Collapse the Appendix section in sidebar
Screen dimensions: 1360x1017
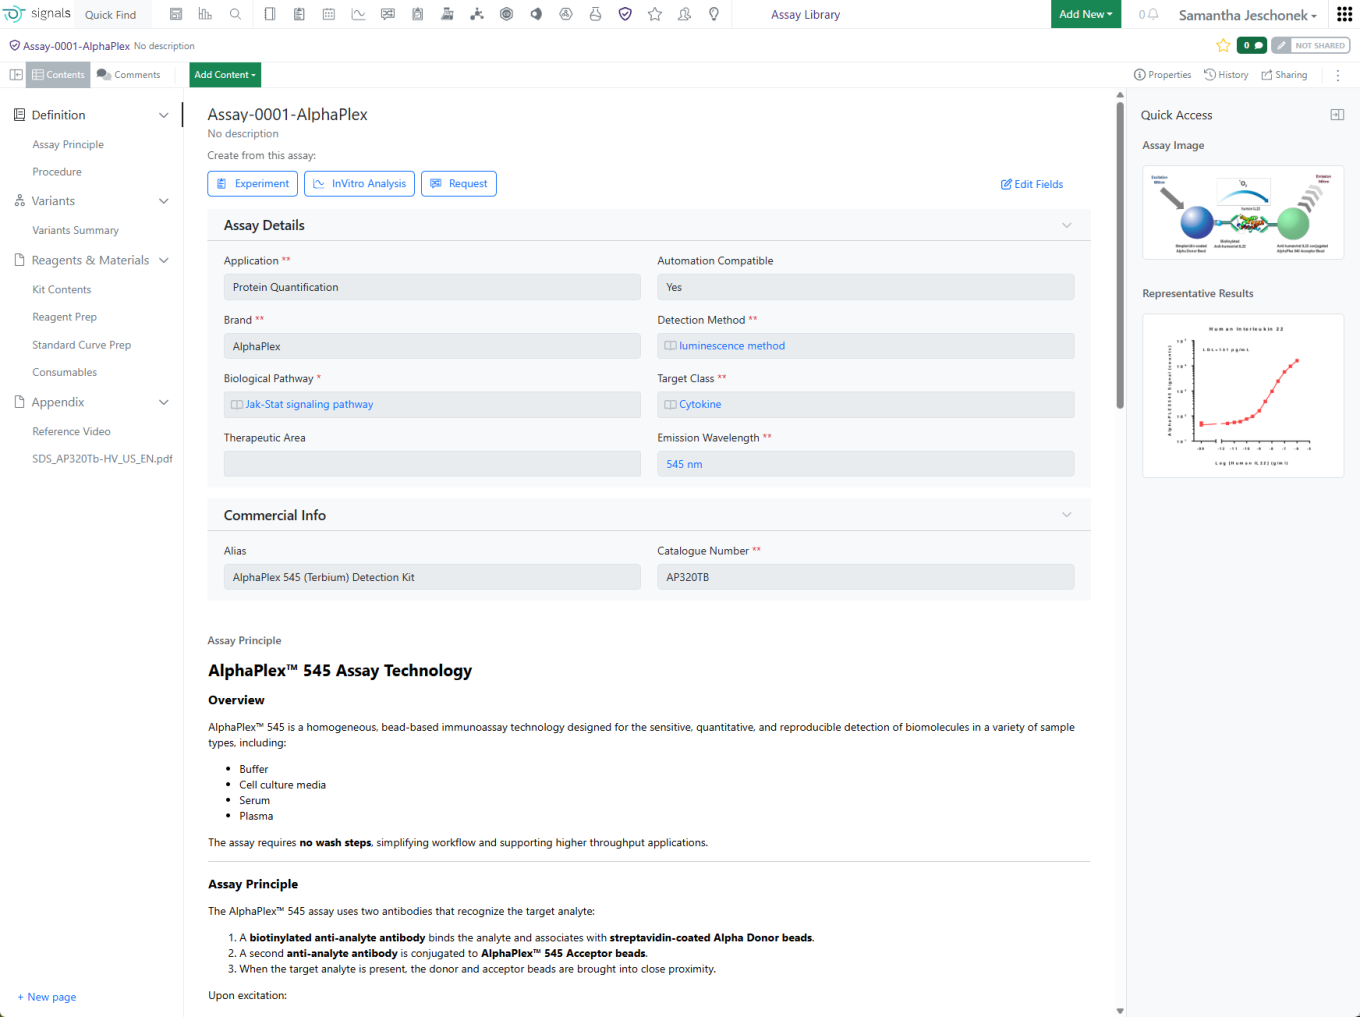164,402
